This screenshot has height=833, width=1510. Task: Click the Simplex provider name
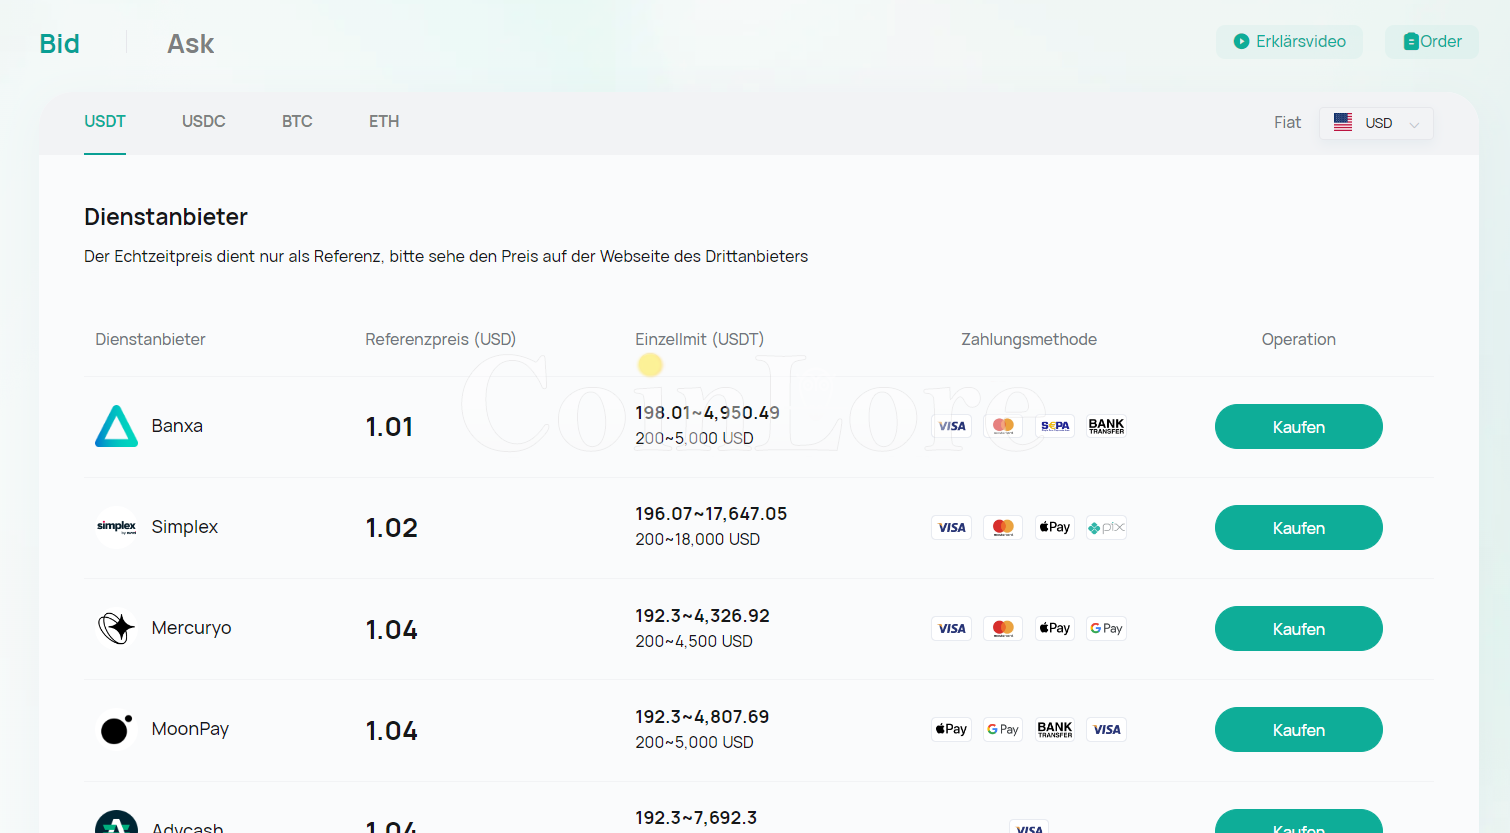(x=185, y=527)
